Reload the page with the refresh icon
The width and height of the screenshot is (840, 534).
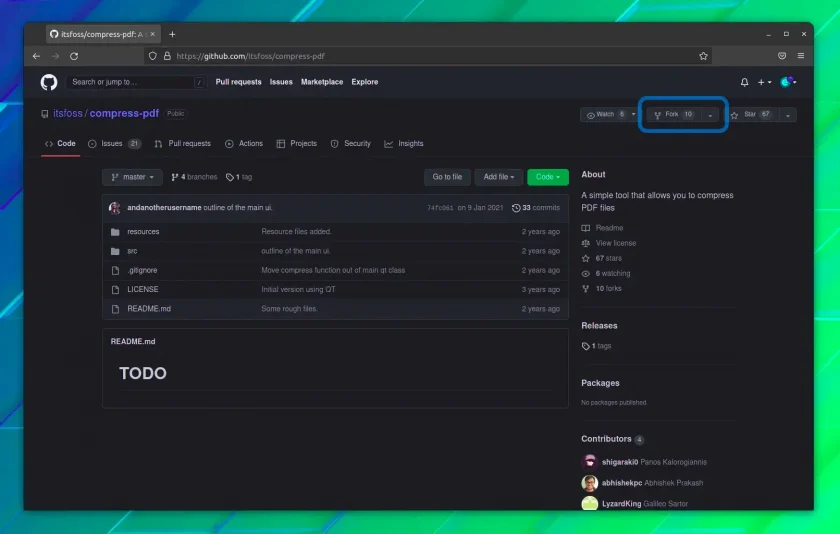click(74, 56)
